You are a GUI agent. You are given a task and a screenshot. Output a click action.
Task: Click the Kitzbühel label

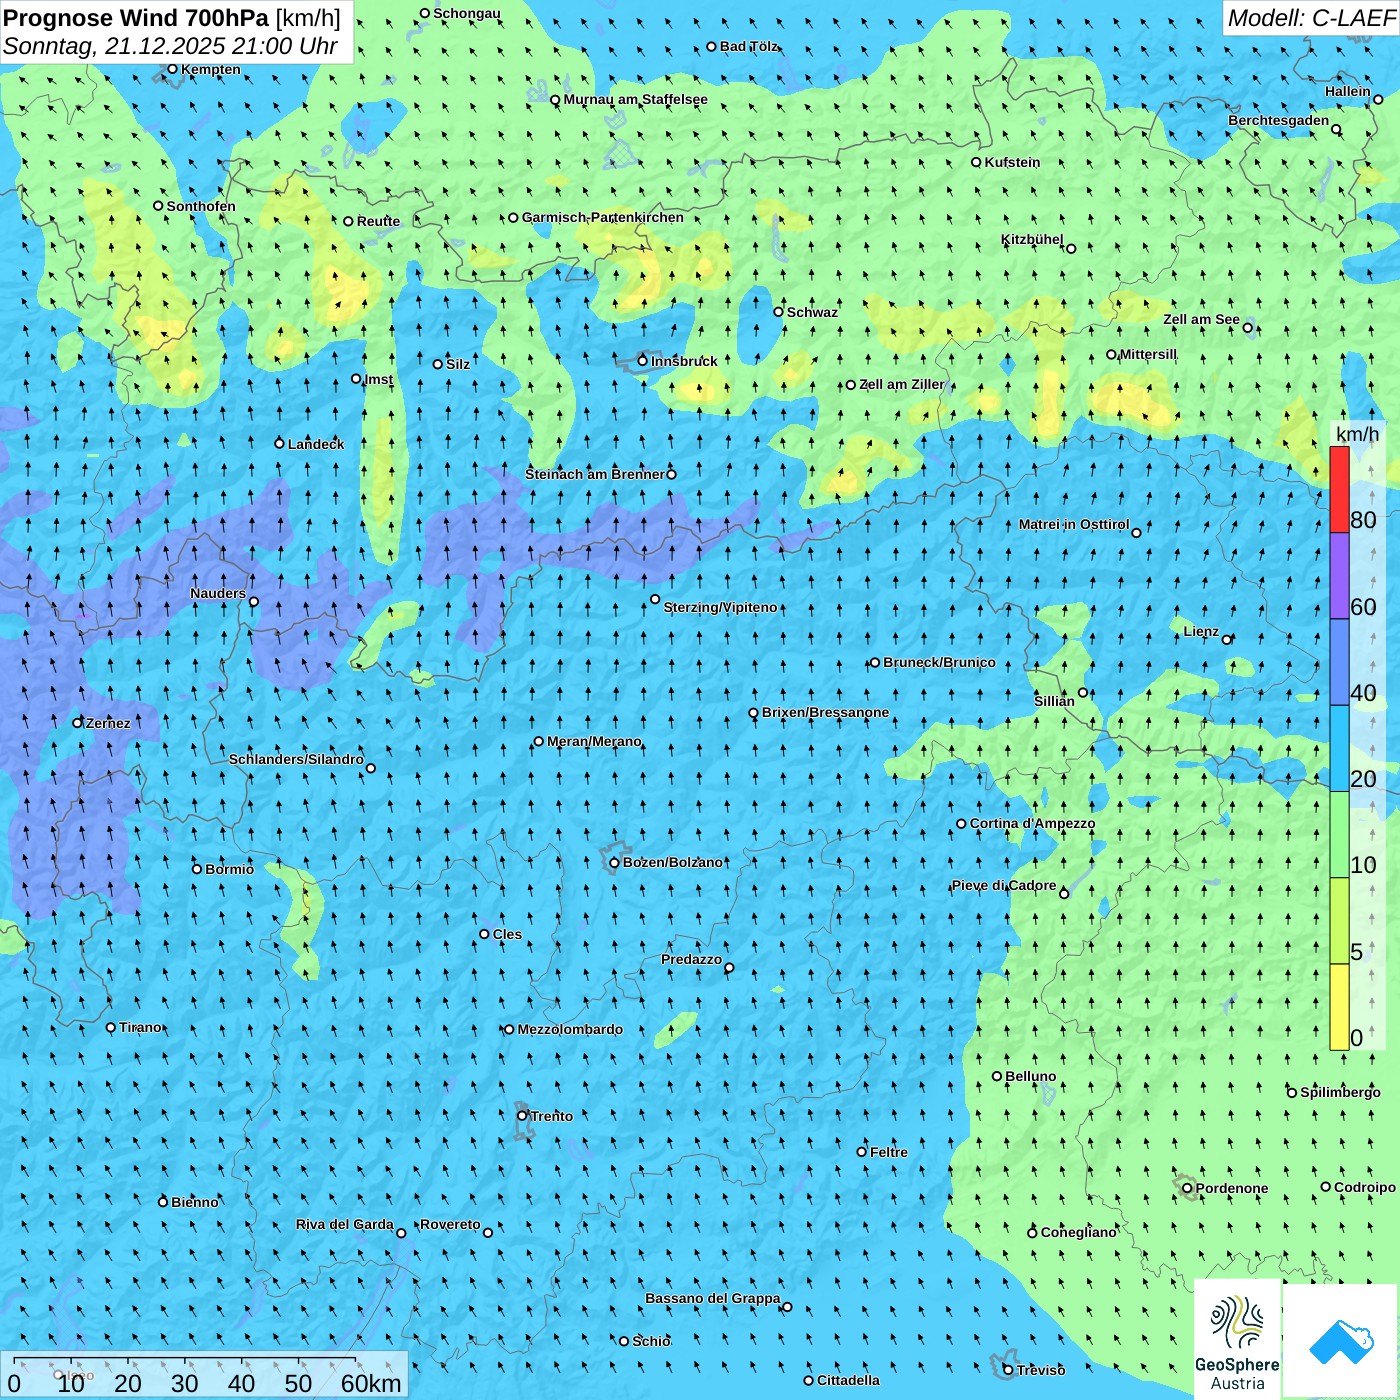1032,240
